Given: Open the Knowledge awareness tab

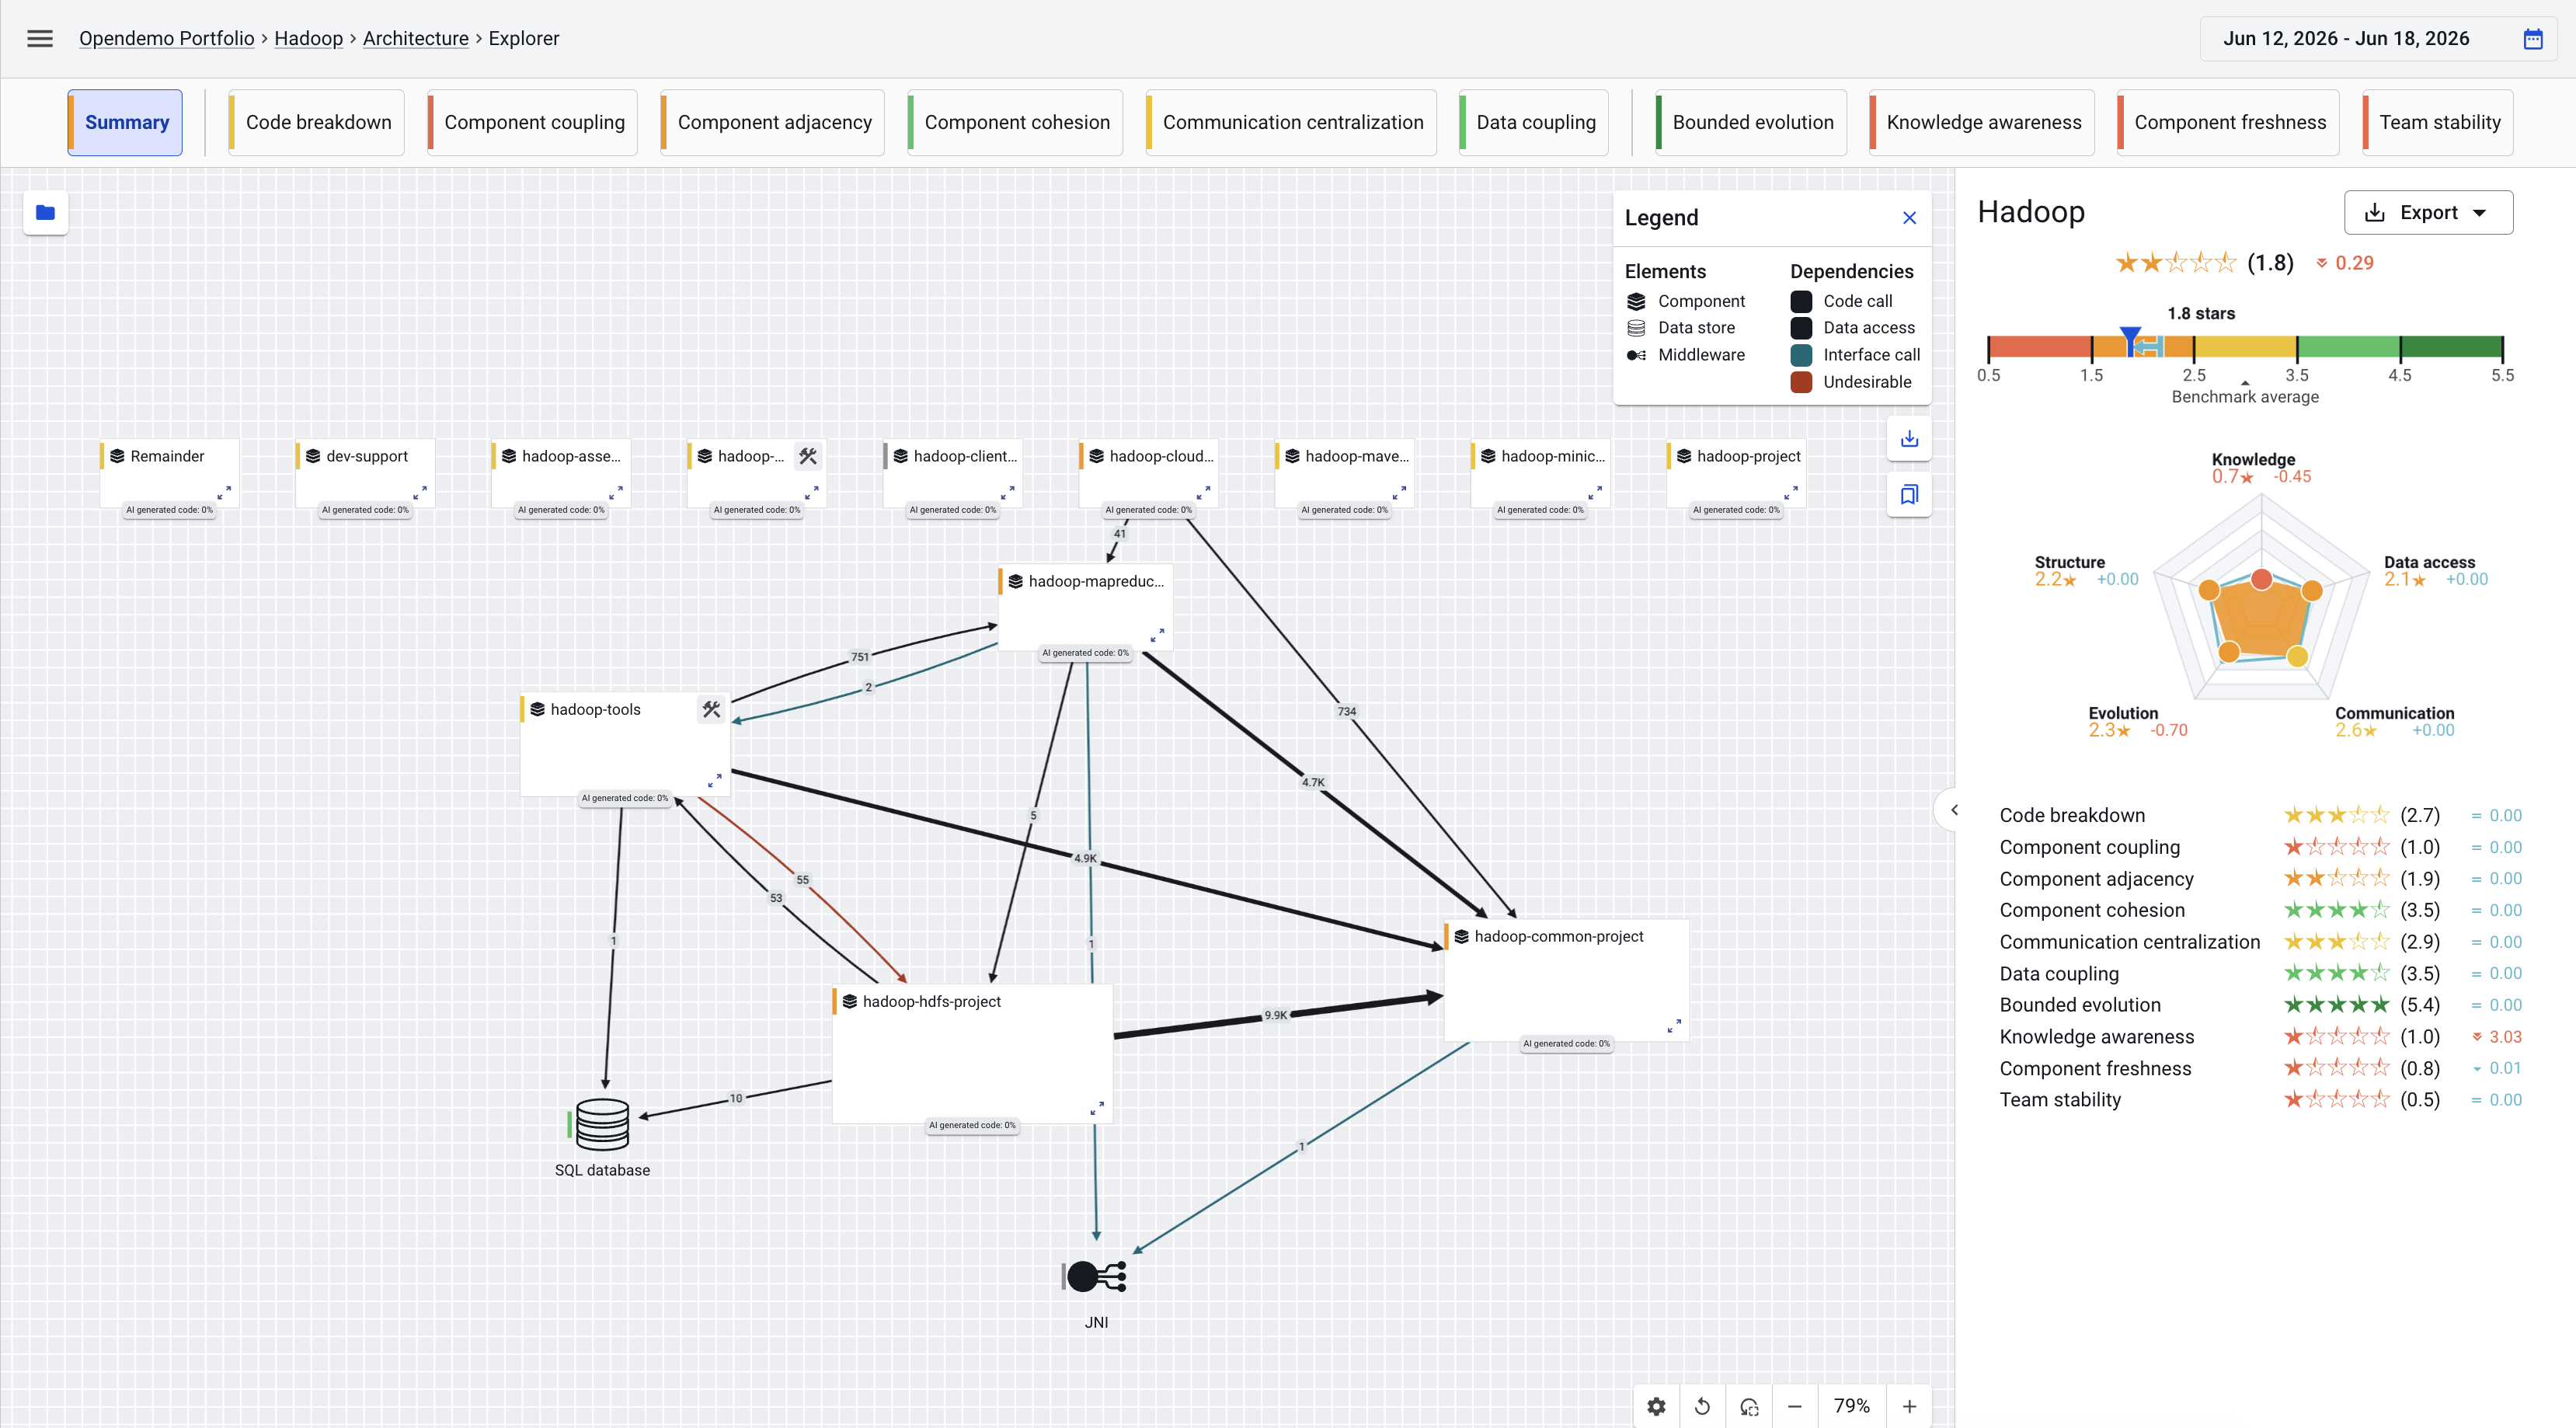Looking at the screenshot, I should click(1982, 122).
